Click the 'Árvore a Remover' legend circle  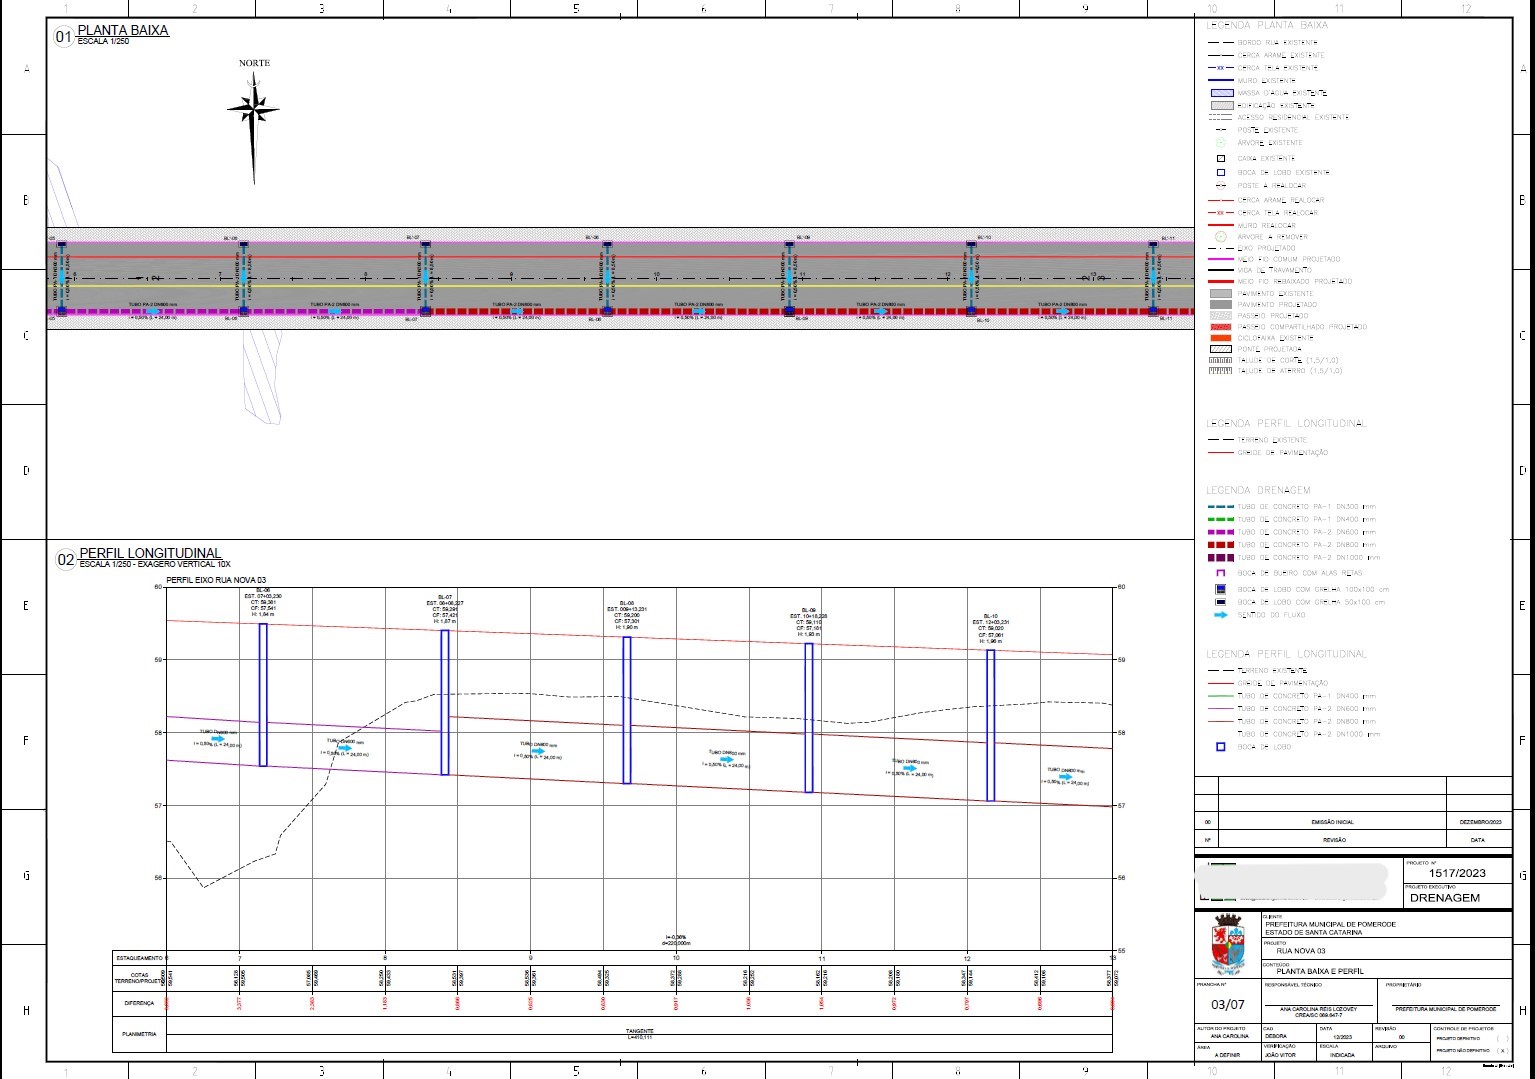pos(1221,237)
